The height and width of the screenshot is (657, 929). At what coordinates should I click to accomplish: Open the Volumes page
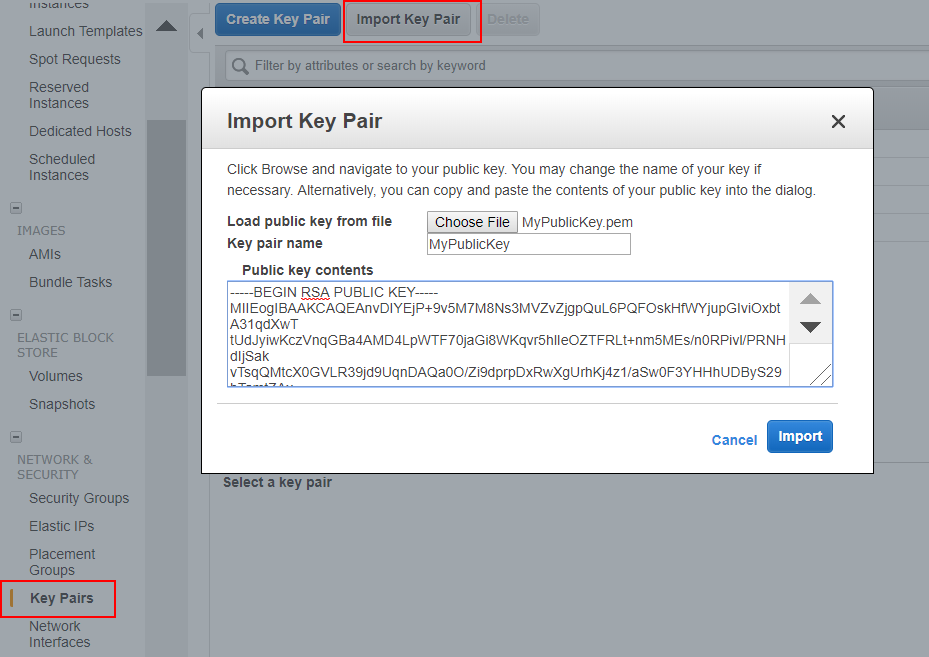coord(56,376)
